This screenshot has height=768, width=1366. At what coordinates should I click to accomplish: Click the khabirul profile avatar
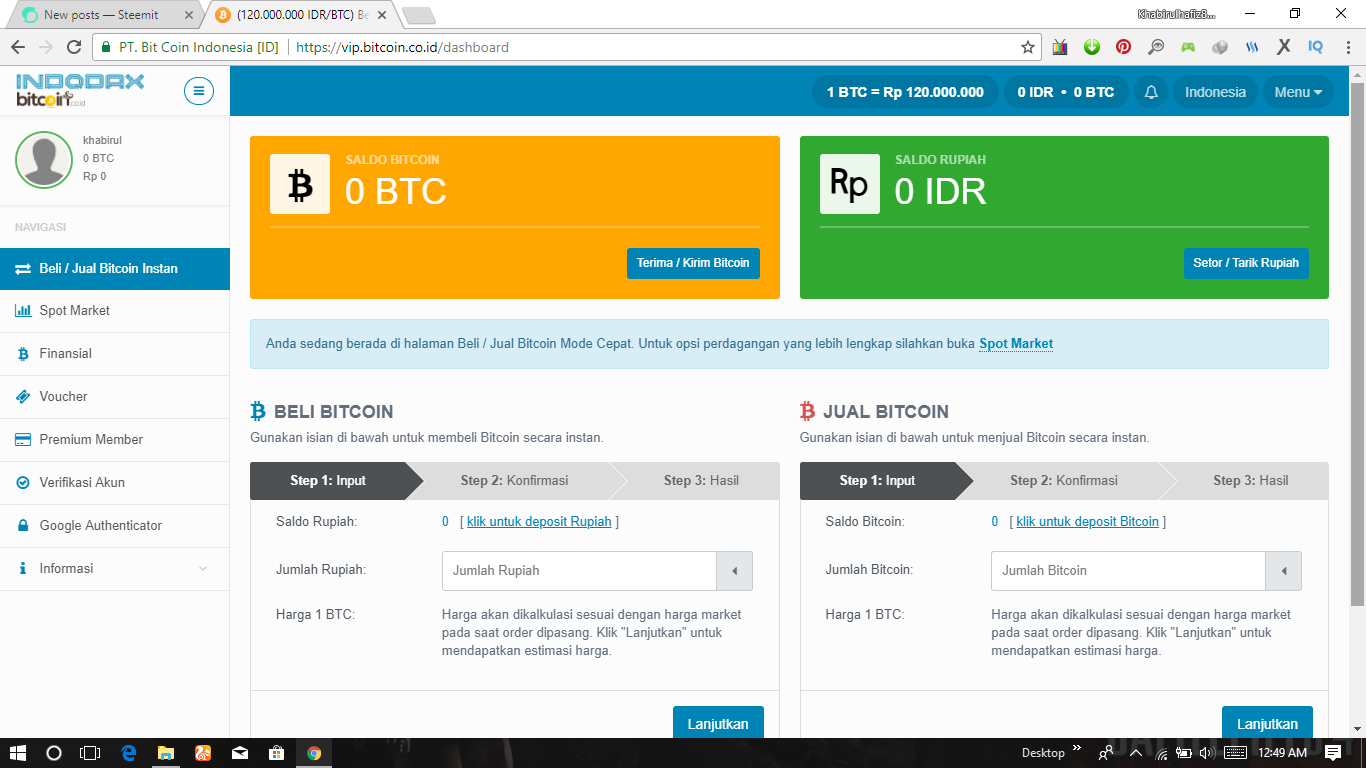(44, 160)
